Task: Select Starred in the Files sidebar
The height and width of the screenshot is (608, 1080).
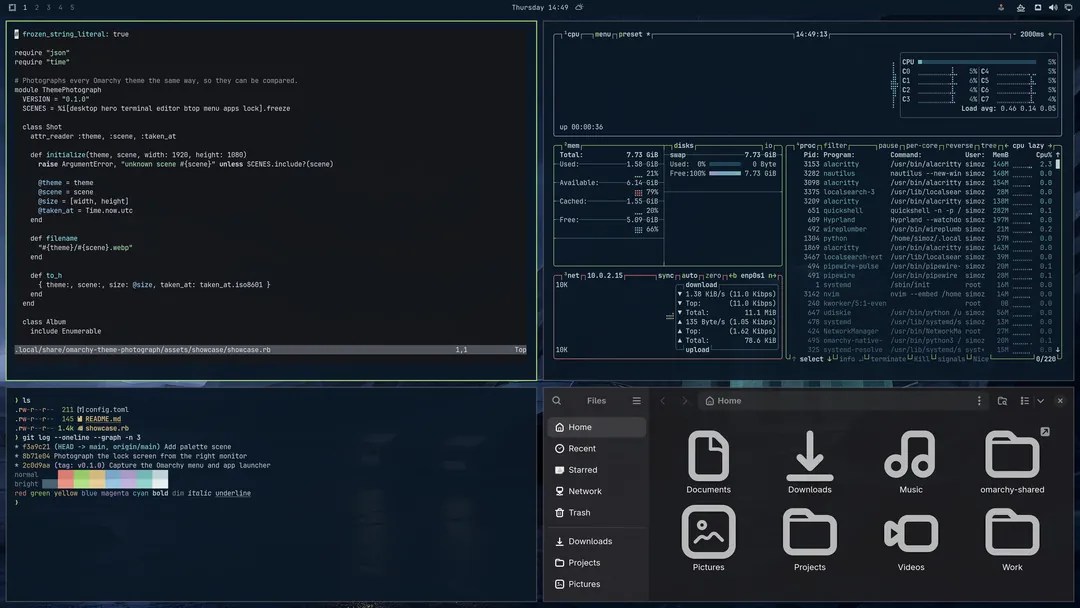Action: (x=596, y=470)
